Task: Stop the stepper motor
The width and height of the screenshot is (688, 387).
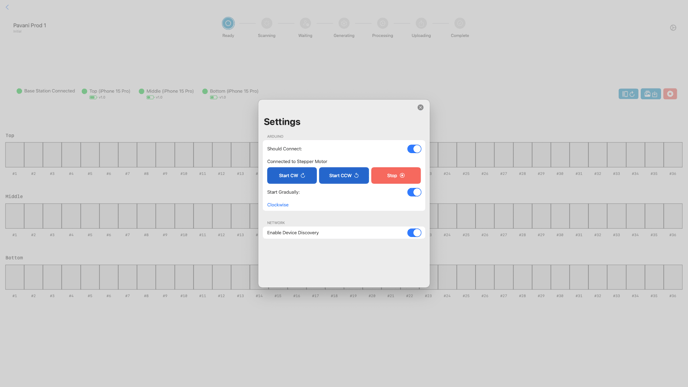Action: (396, 176)
